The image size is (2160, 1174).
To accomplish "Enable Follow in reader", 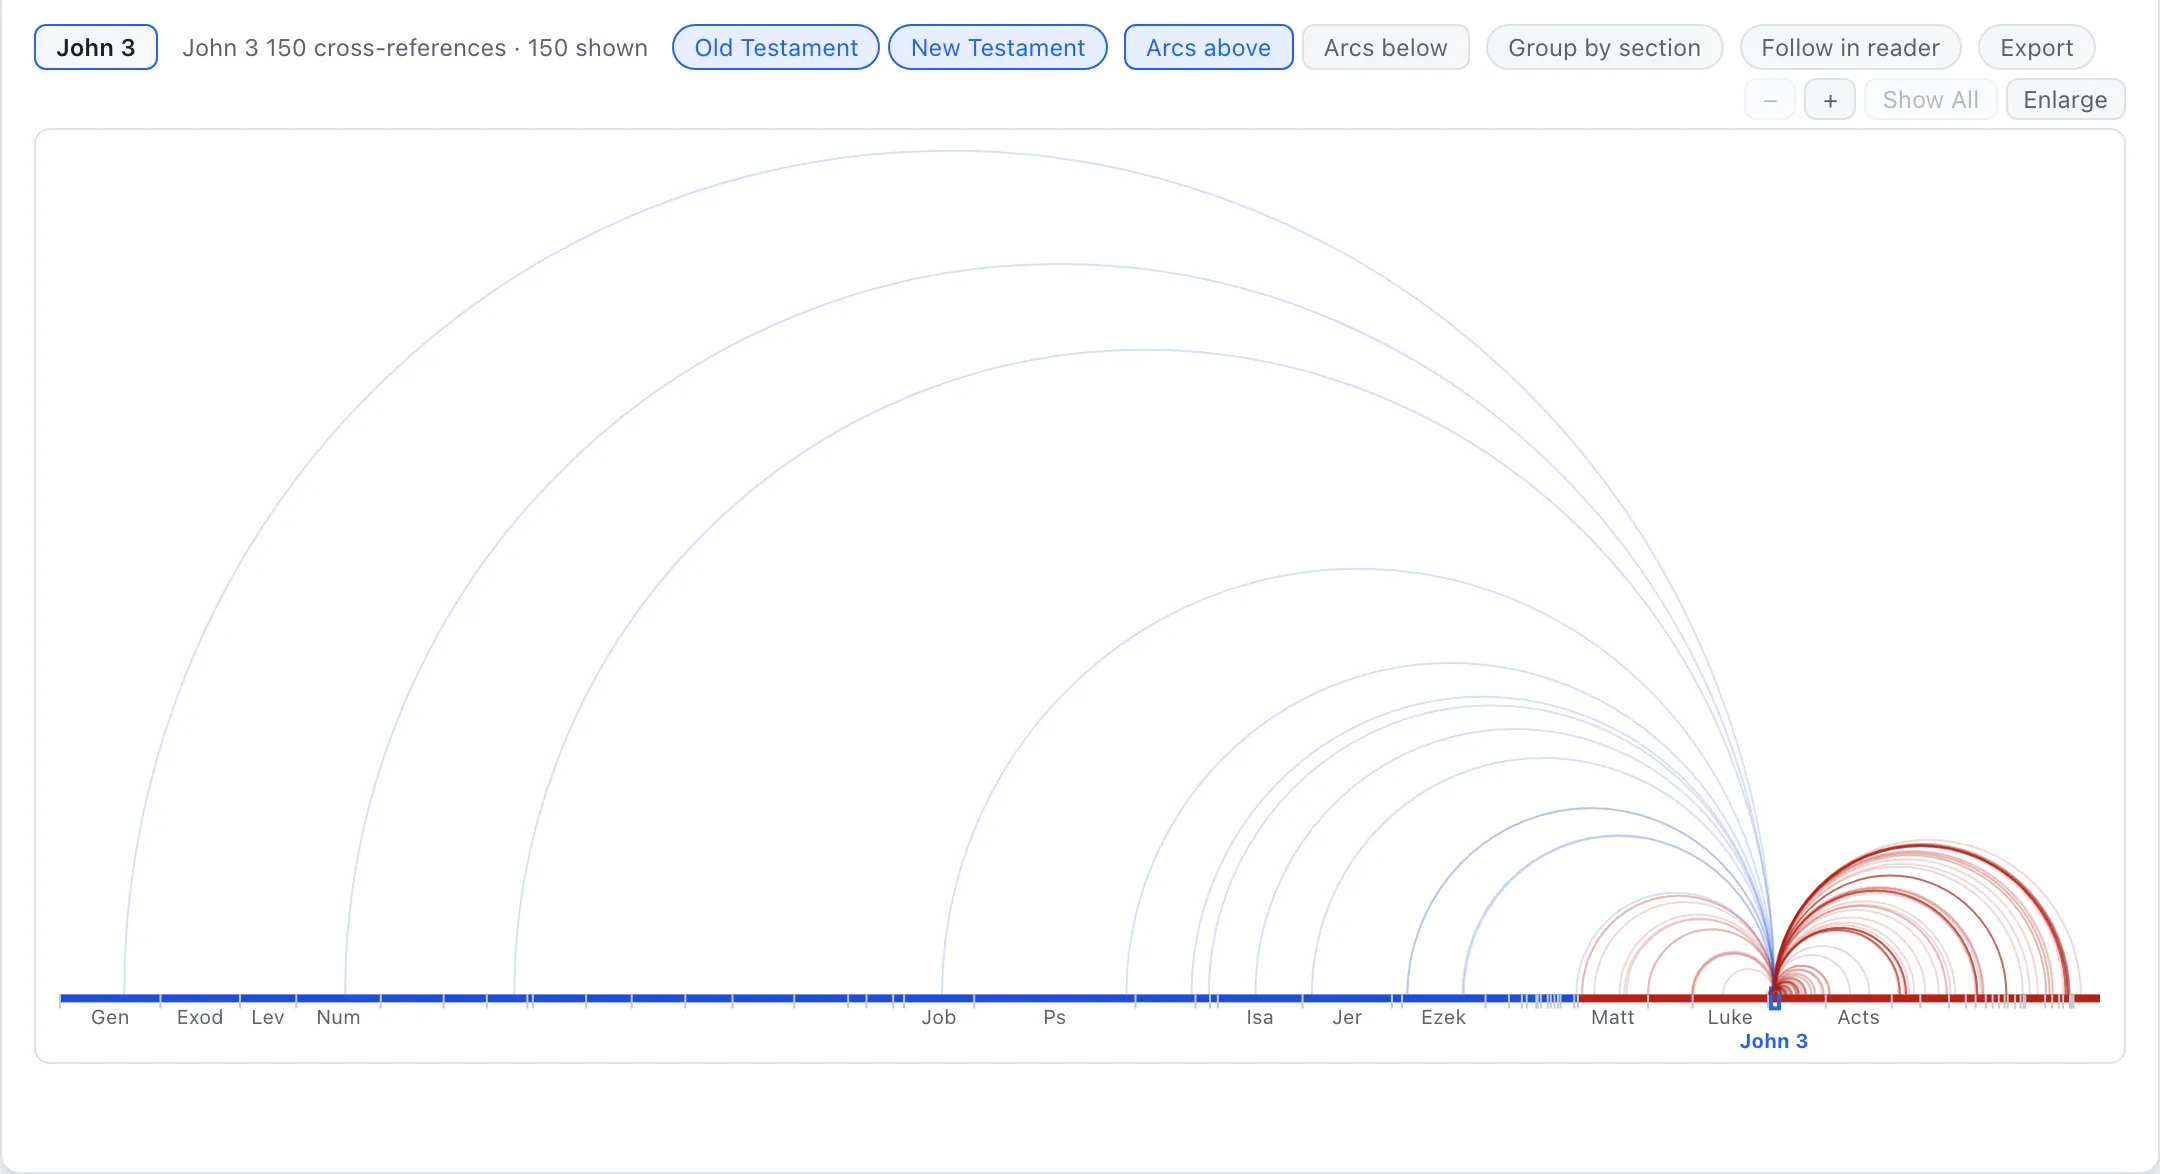I will (x=1850, y=47).
